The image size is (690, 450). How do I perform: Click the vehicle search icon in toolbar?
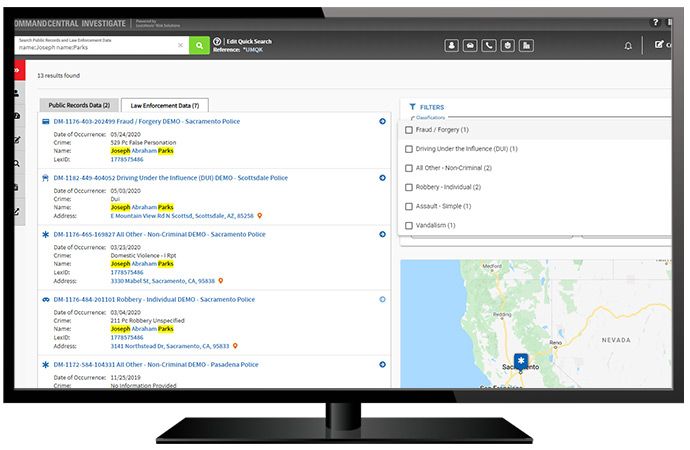[x=470, y=45]
